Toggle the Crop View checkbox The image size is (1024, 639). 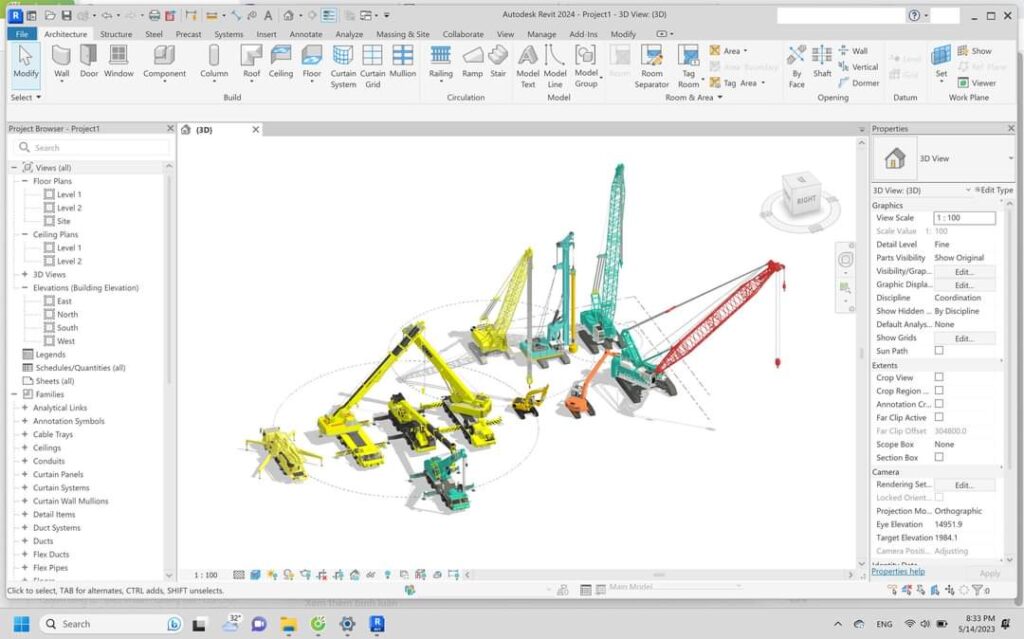939,377
